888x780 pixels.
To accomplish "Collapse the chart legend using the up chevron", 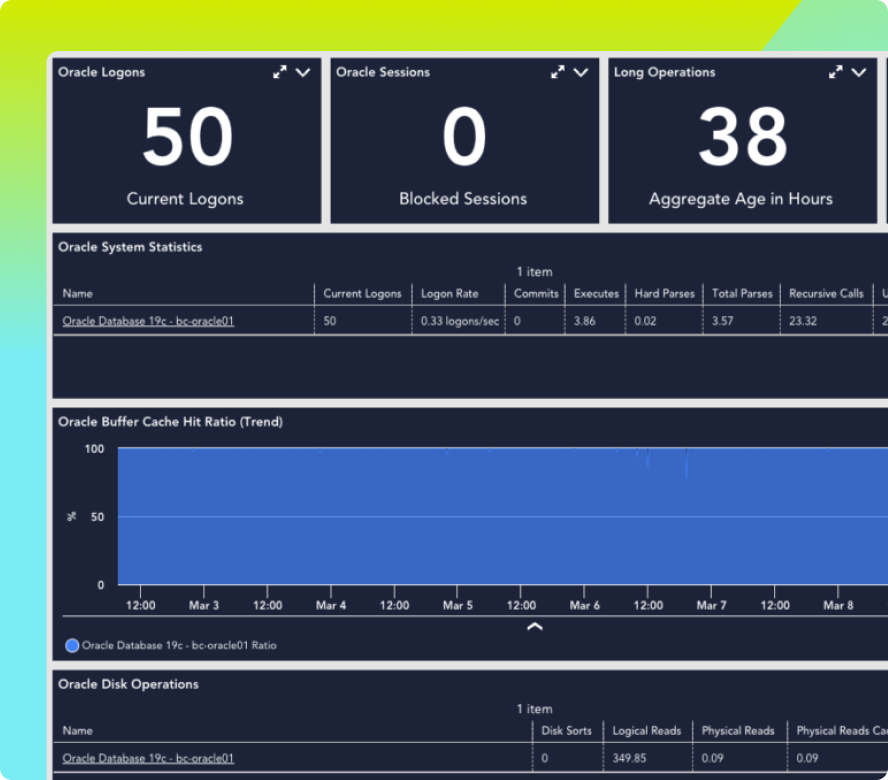I will click(535, 627).
